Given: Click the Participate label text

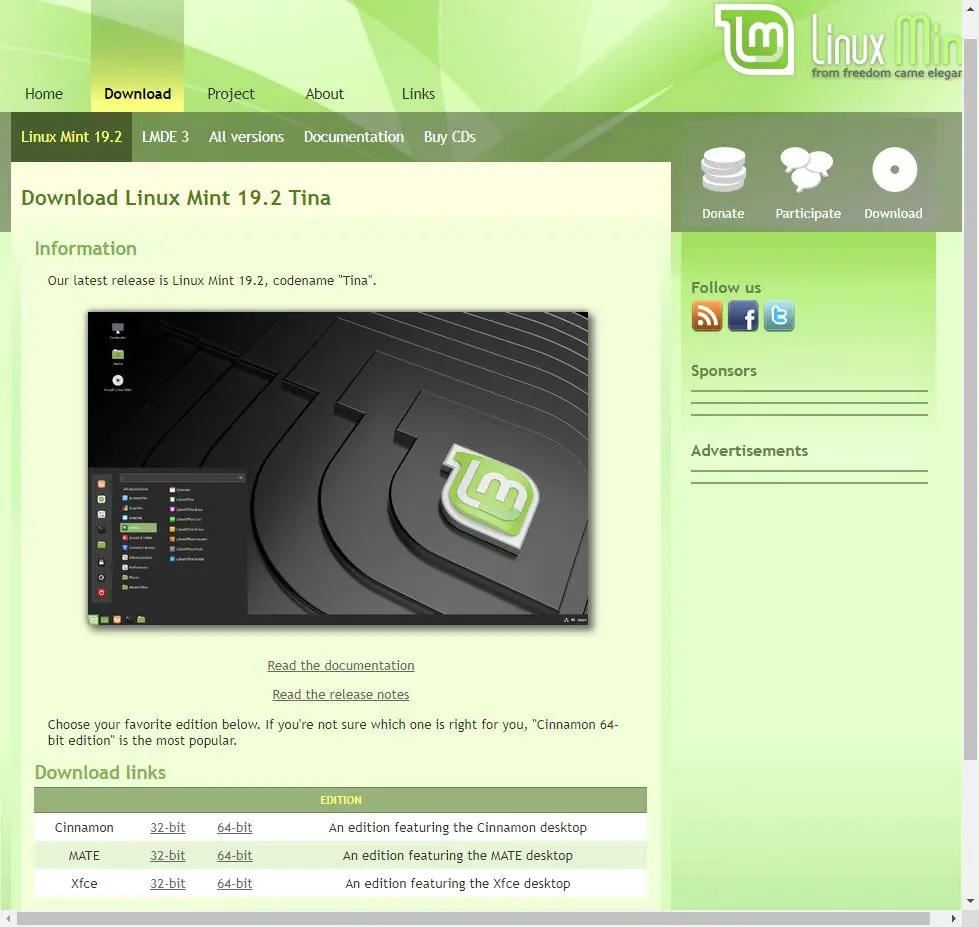Looking at the screenshot, I should coord(808,213).
